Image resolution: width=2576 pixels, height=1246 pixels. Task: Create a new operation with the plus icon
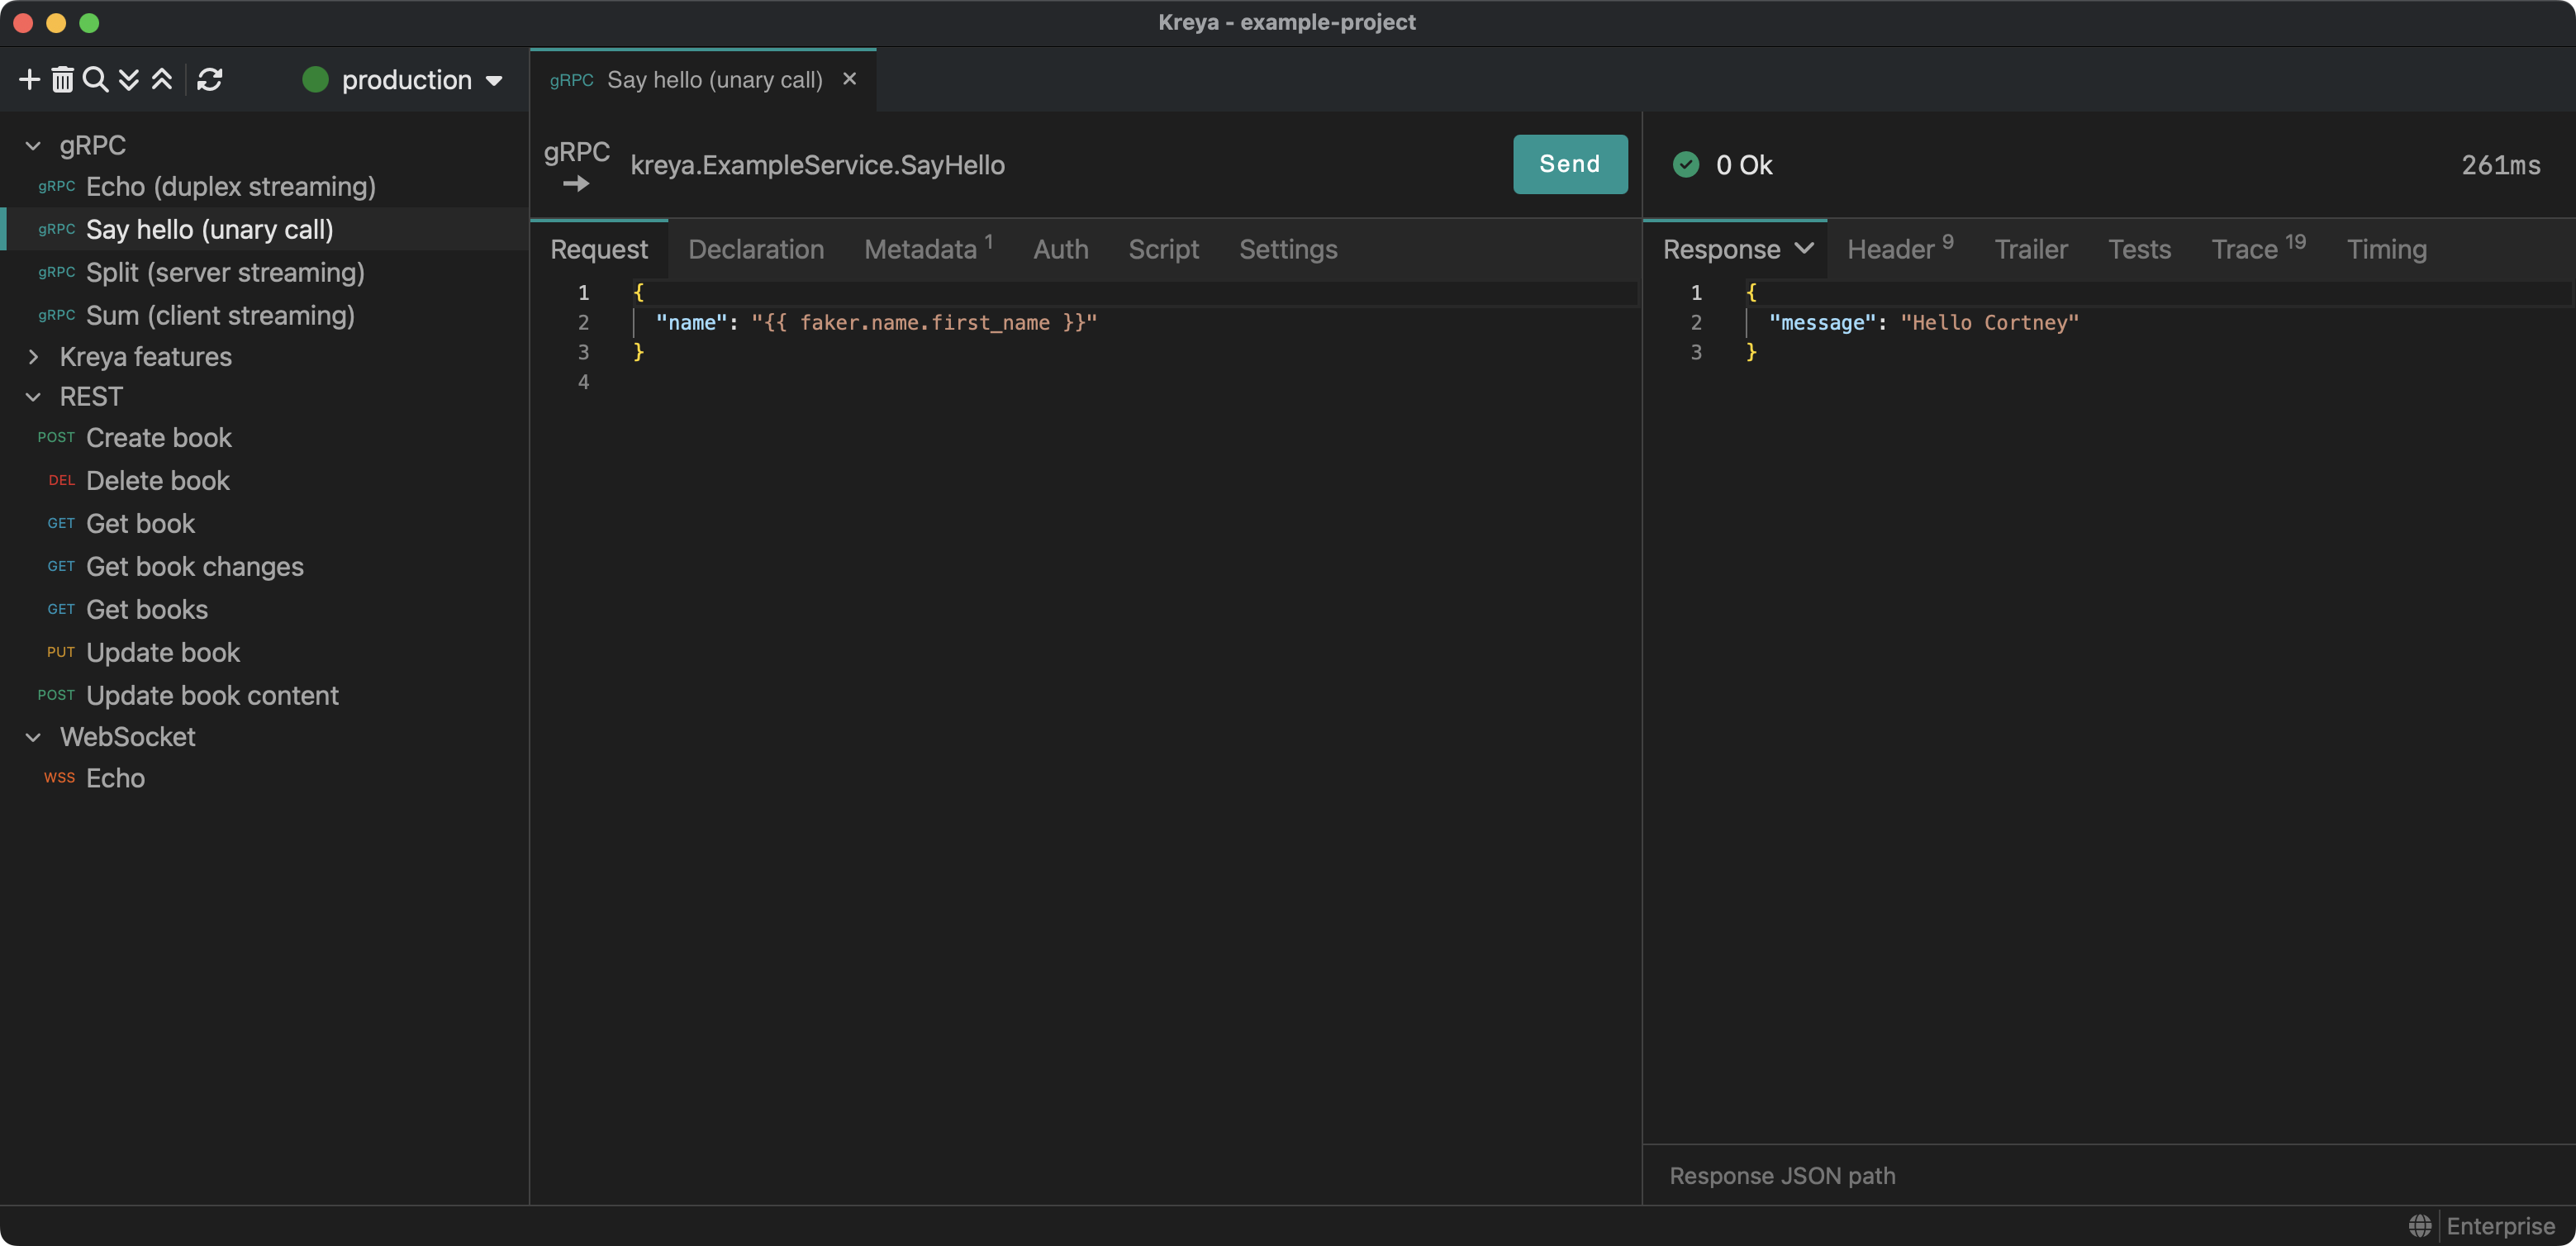click(28, 79)
